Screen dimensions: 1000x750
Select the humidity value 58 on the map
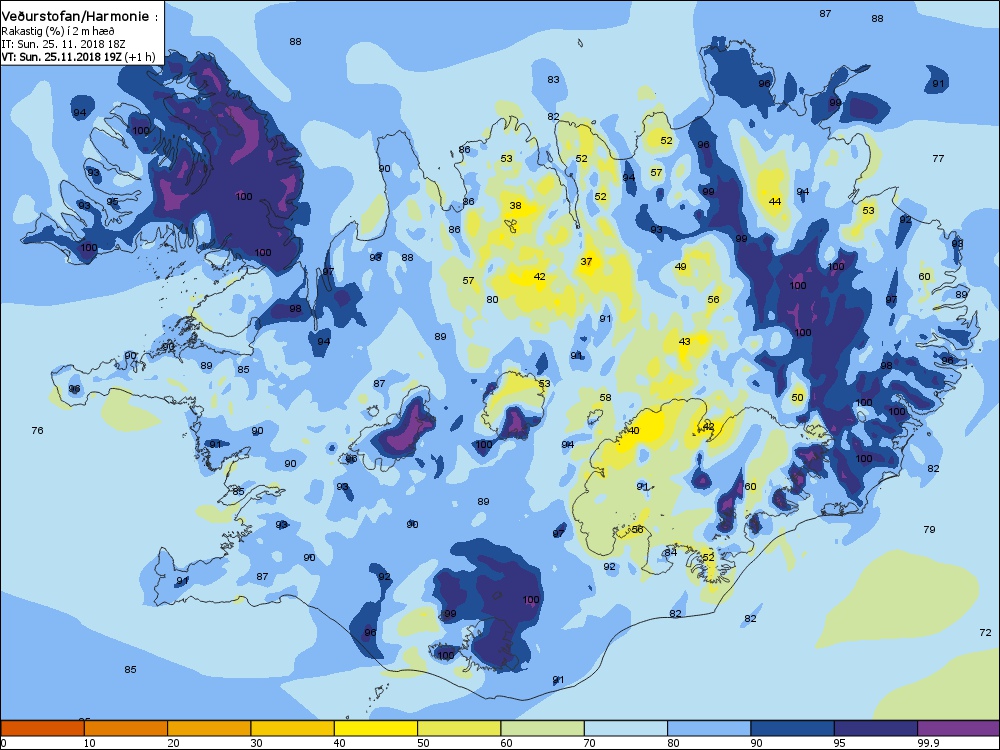pyautogui.click(x=605, y=398)
